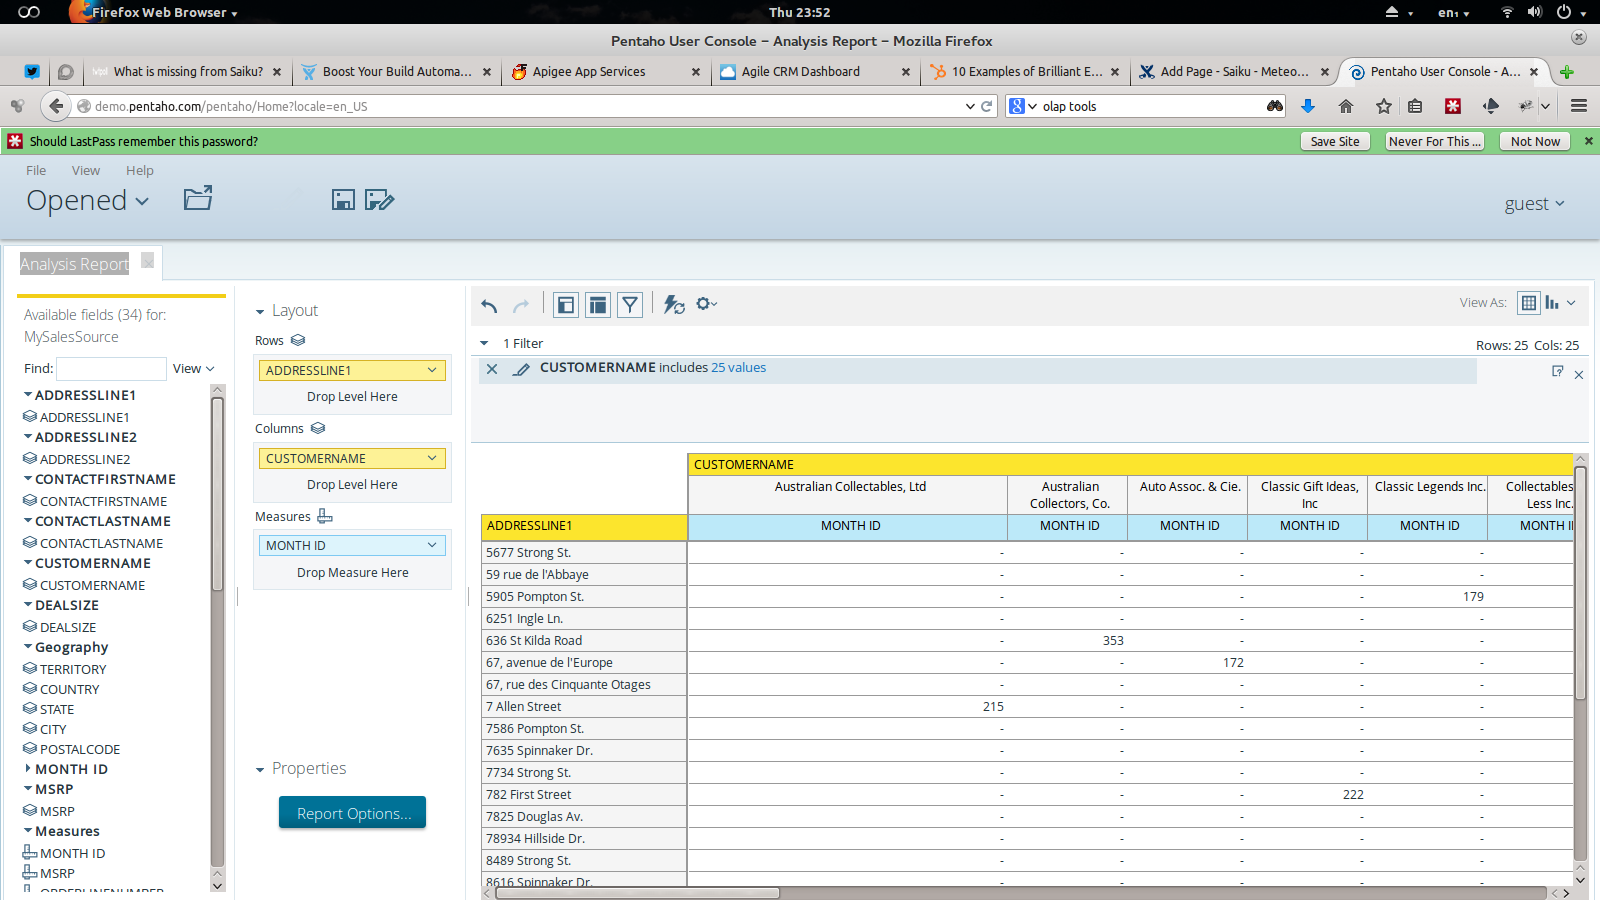Screen dimensions: 1600x900
Task: Switch to chart view icon
Action: (1552, 303)
